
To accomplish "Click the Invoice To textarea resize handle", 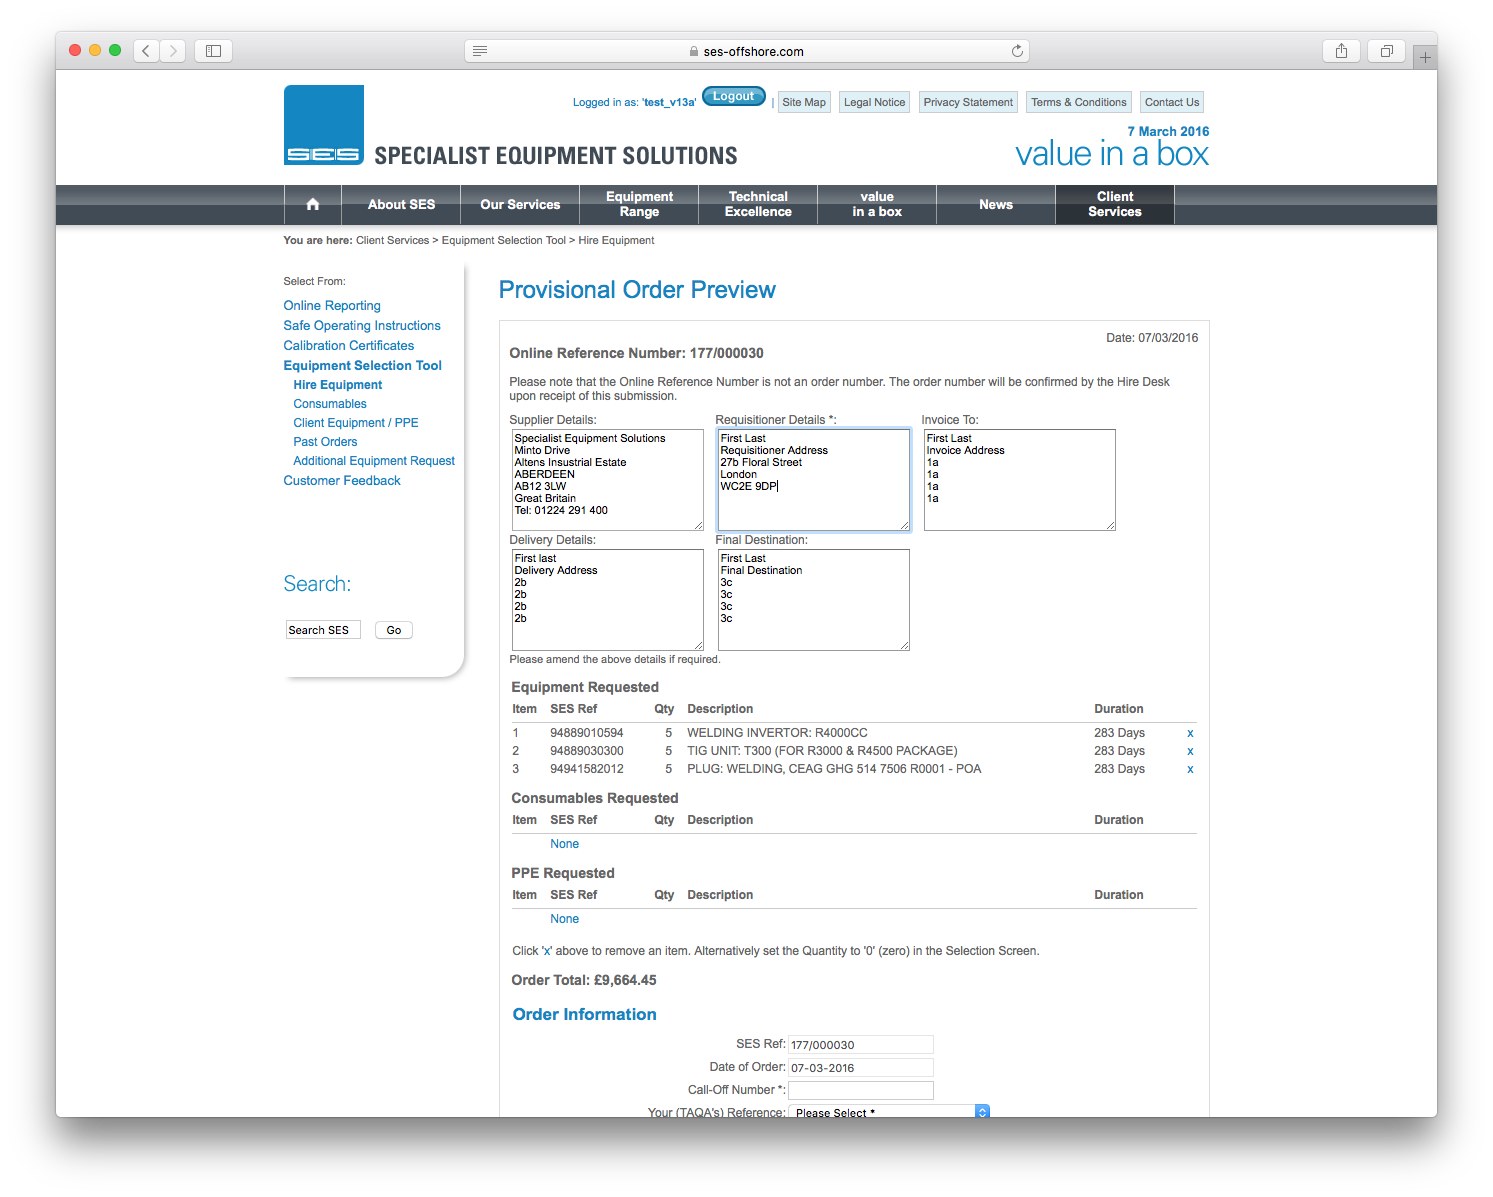I will point(1110,525).
